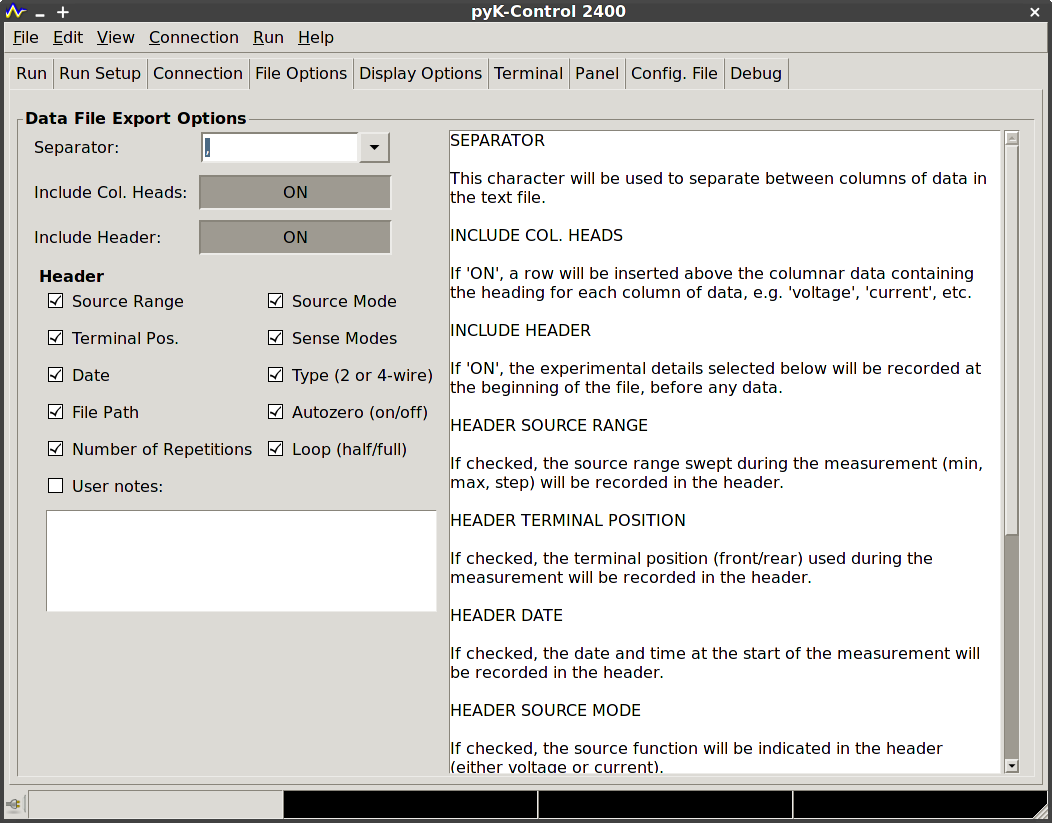The image size is (1052, 823).
Task: Open the Edit menu
Action: 68,38
